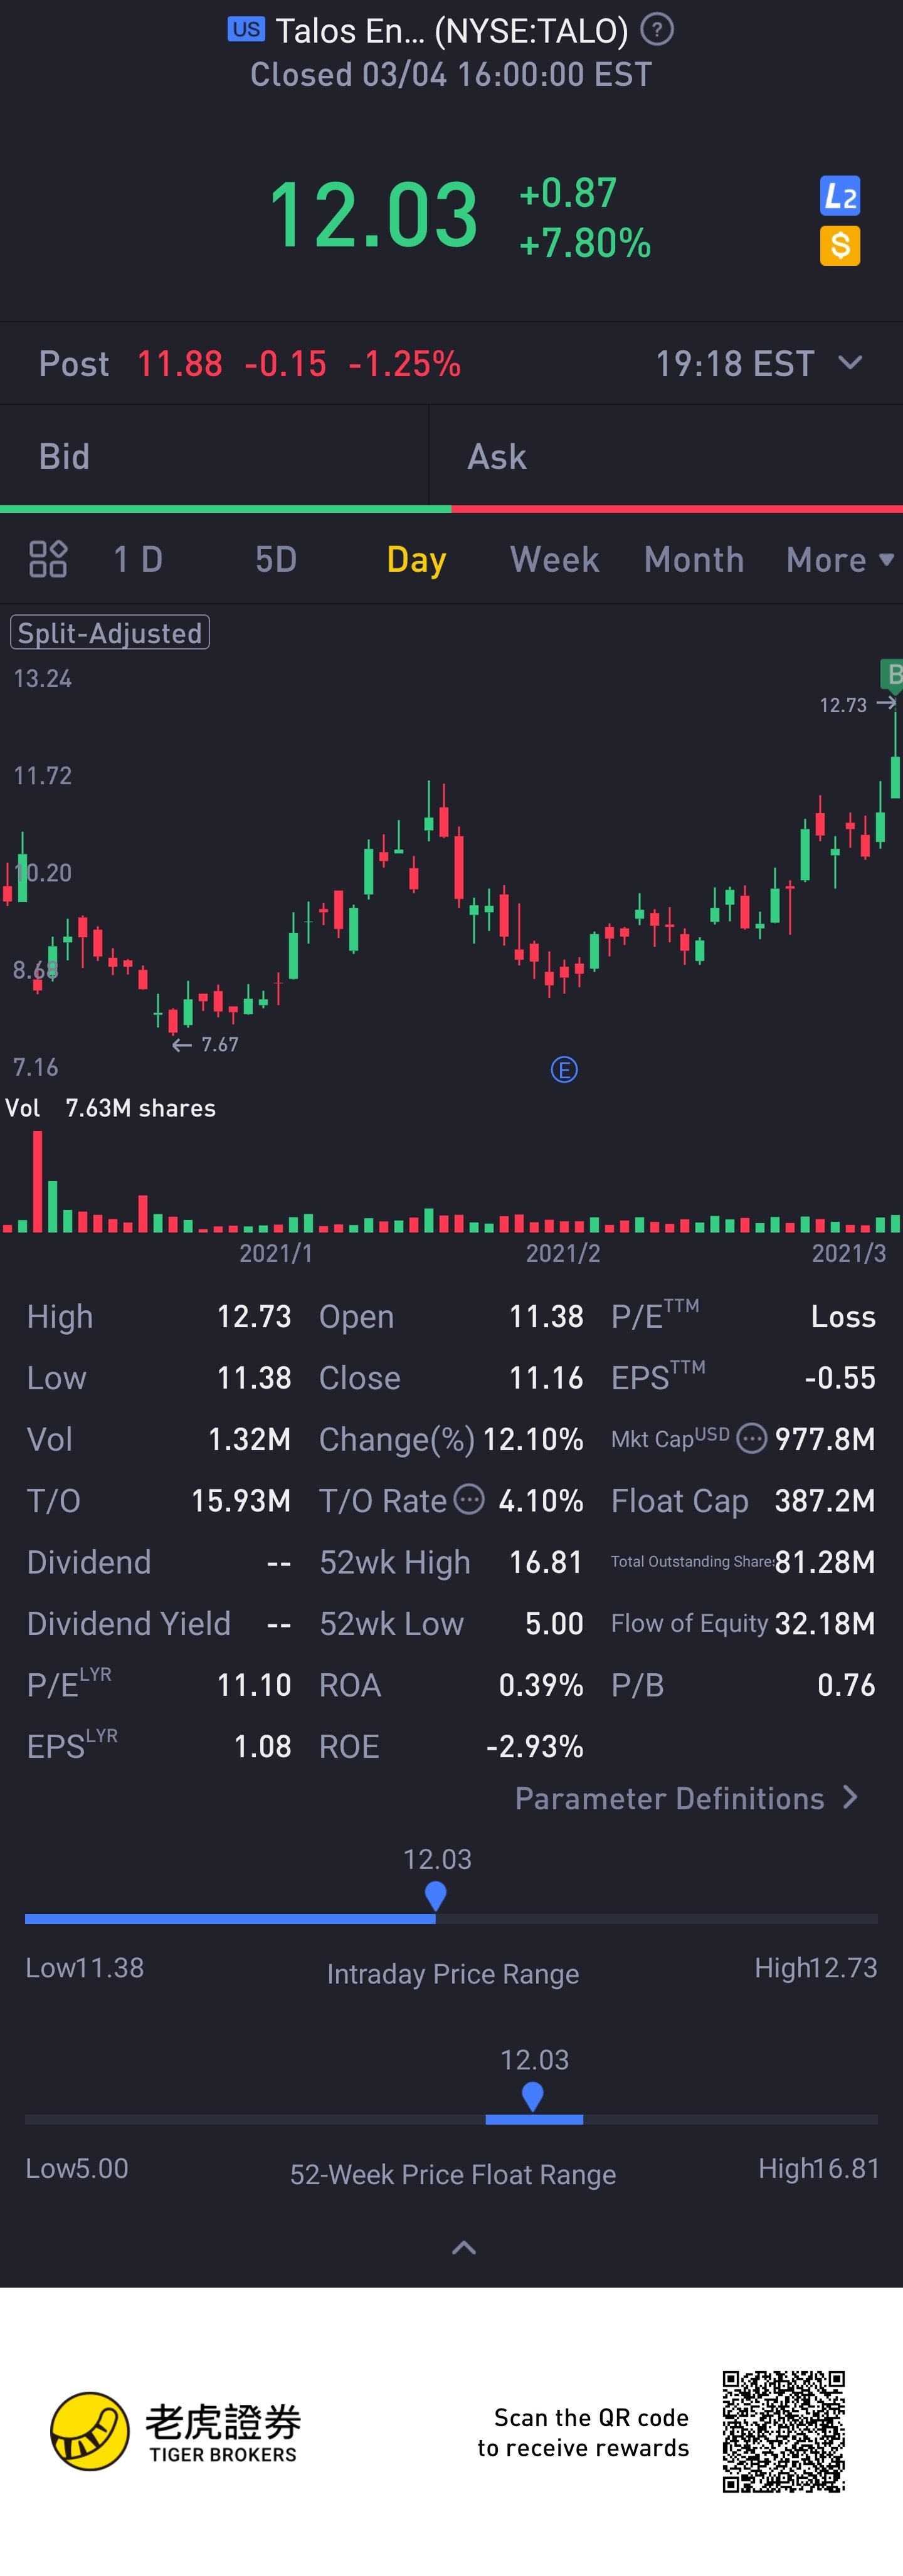Tap the blue L2 level-two quotes icon
This screenshot has width=903, height=2576.
(839, 196)
